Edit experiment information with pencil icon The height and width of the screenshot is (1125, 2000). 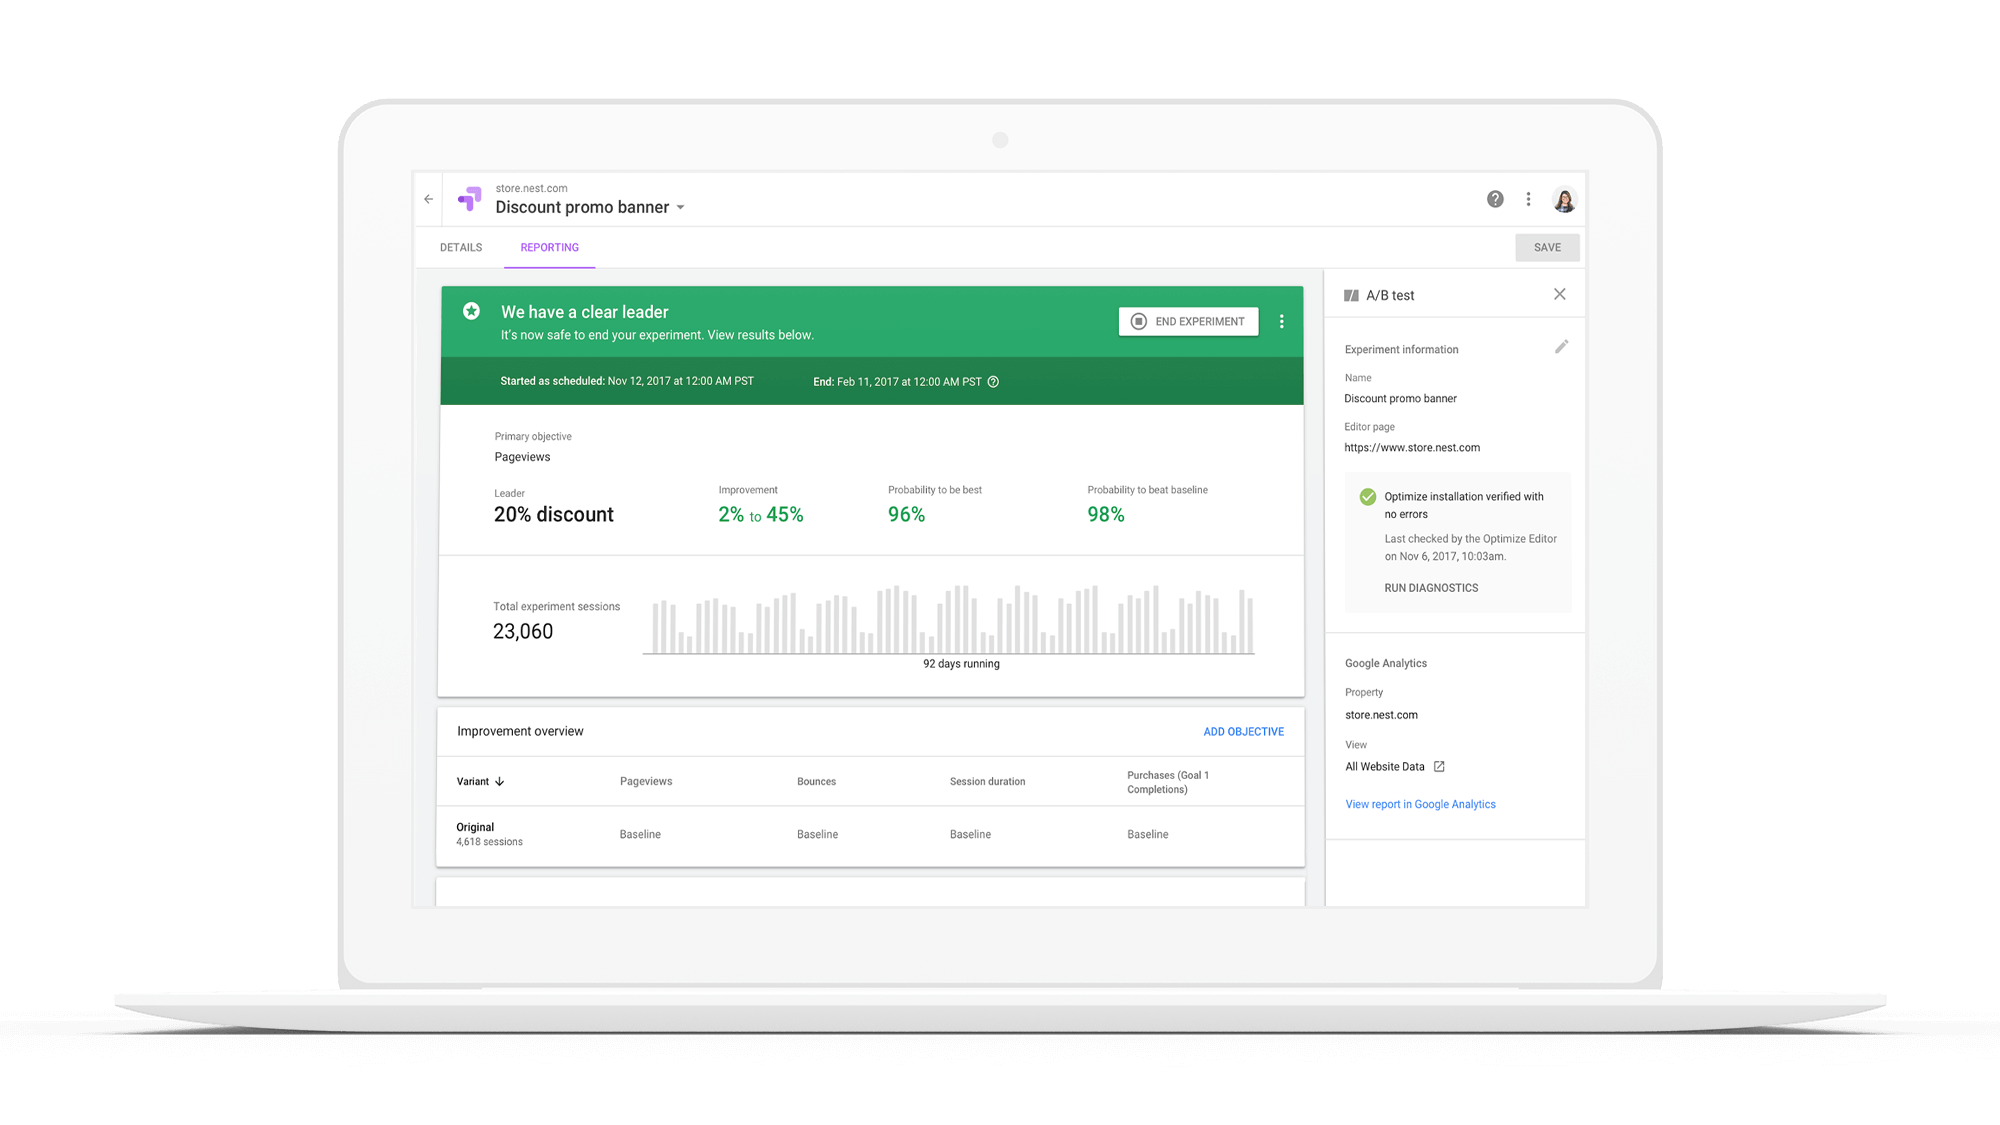(x=1561, y=347)
